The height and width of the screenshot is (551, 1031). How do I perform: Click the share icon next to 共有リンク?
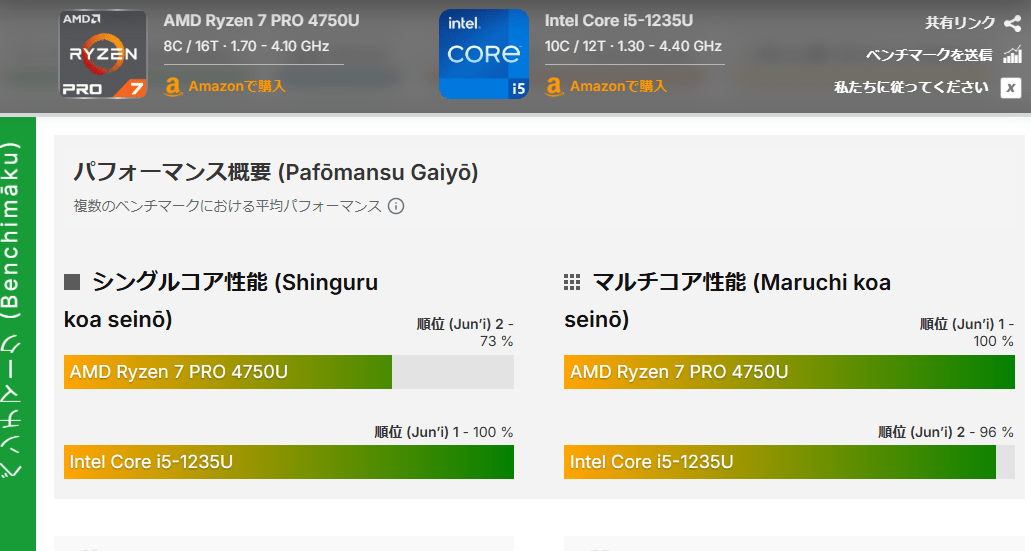1012,24
